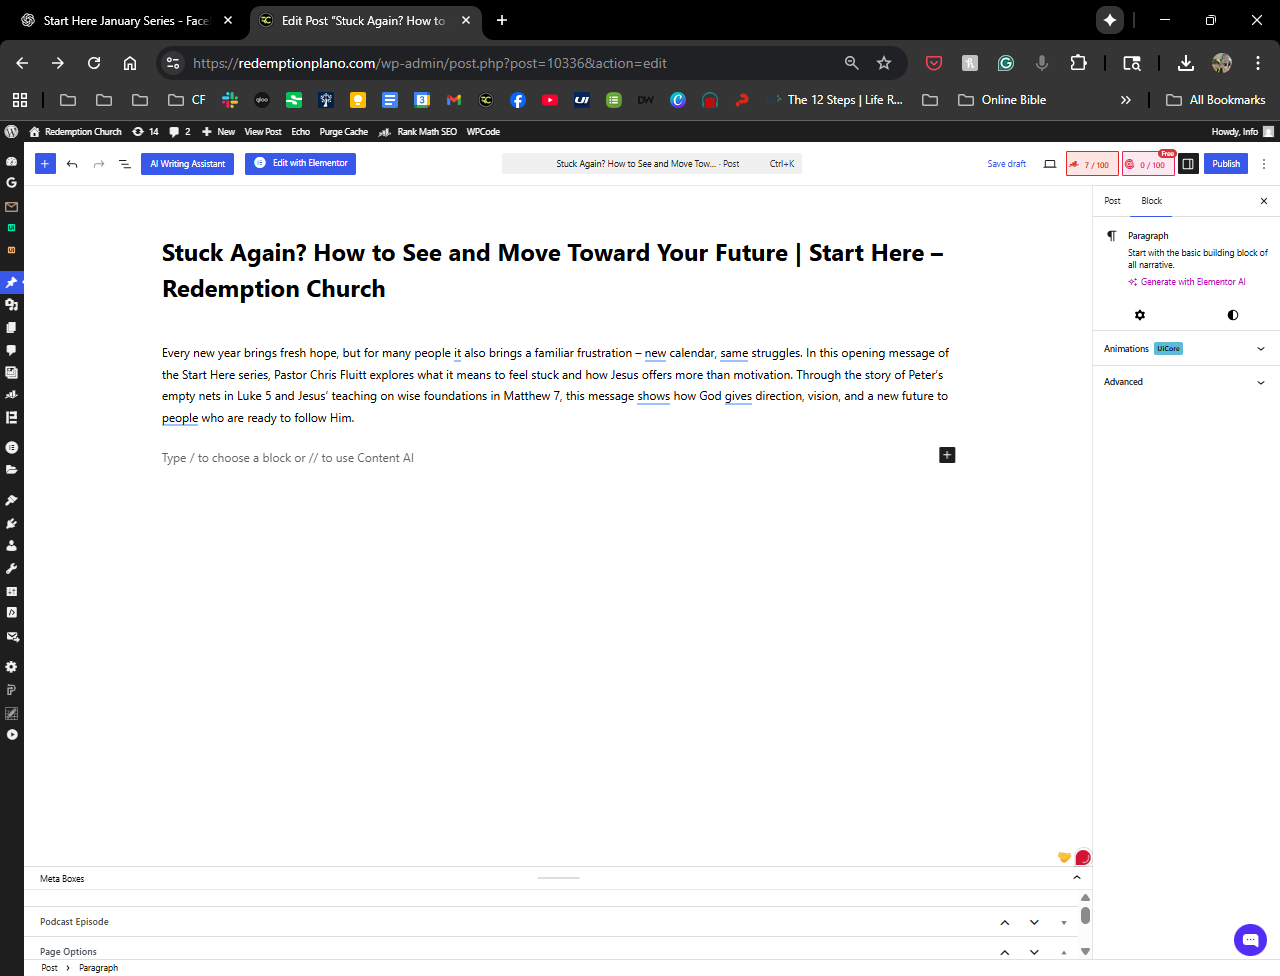Click the black add block button in paragraph
The height and width of the screenshot is (976, 1280).
(947, 455)
